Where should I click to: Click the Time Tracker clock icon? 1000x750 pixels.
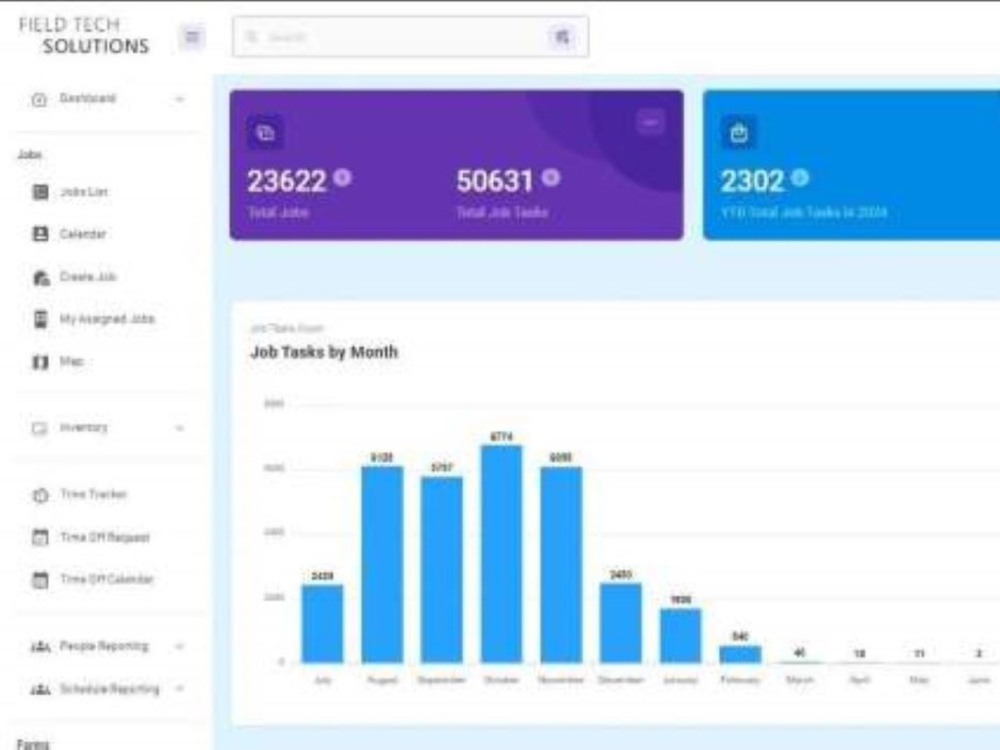(x=40, y=495)
